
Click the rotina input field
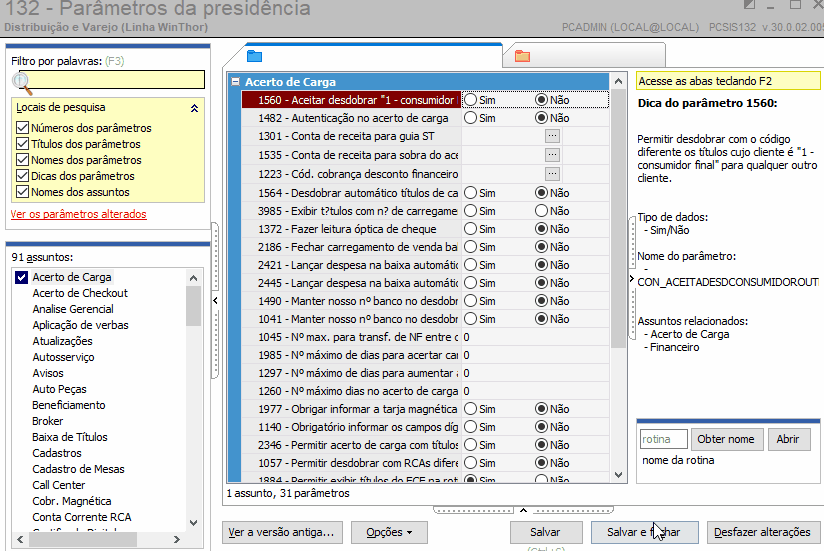click(664, 439)
